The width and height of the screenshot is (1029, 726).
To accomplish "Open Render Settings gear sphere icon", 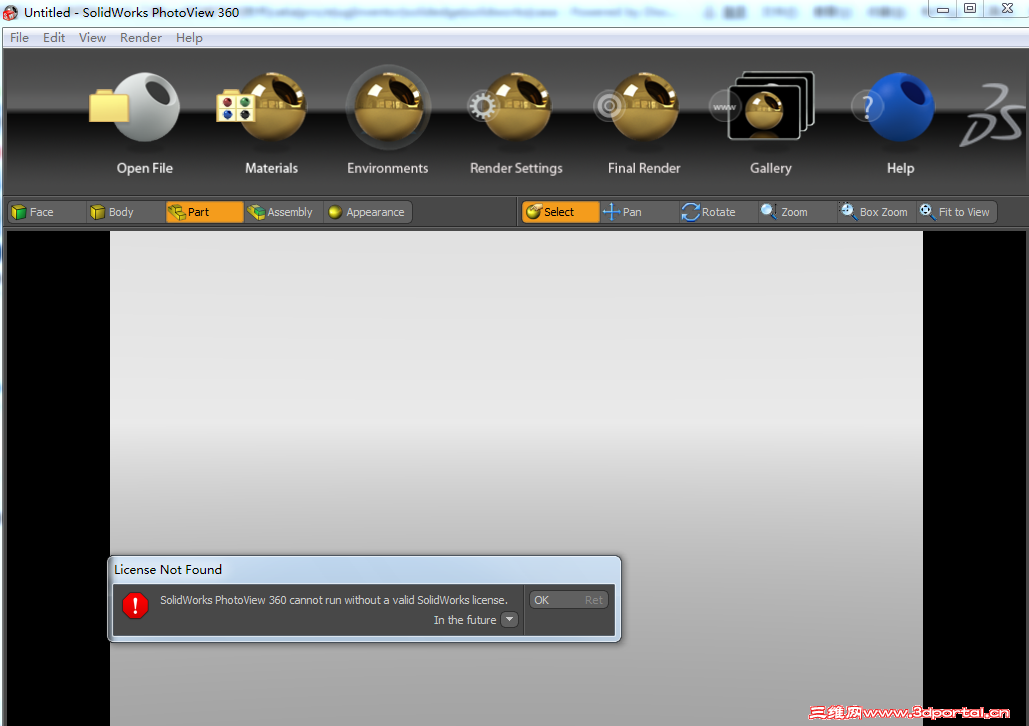I will coord(511,106).
